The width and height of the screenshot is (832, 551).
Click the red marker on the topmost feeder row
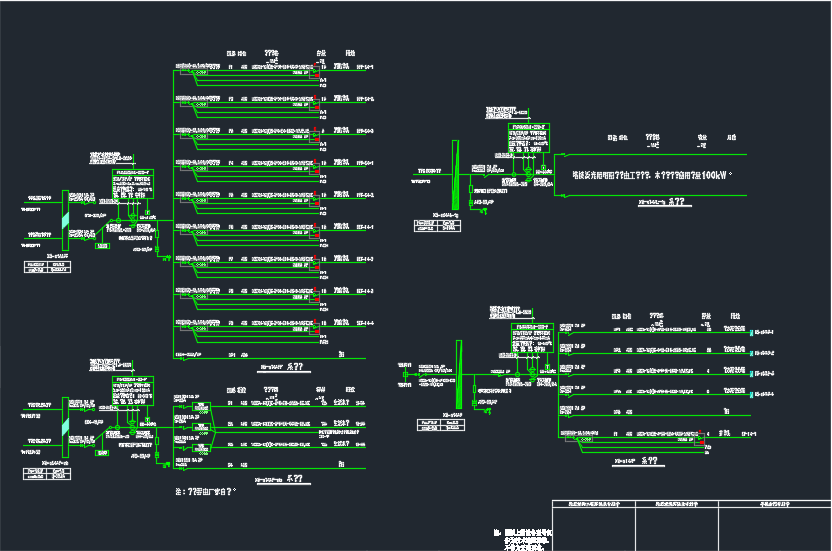[317, 75]
